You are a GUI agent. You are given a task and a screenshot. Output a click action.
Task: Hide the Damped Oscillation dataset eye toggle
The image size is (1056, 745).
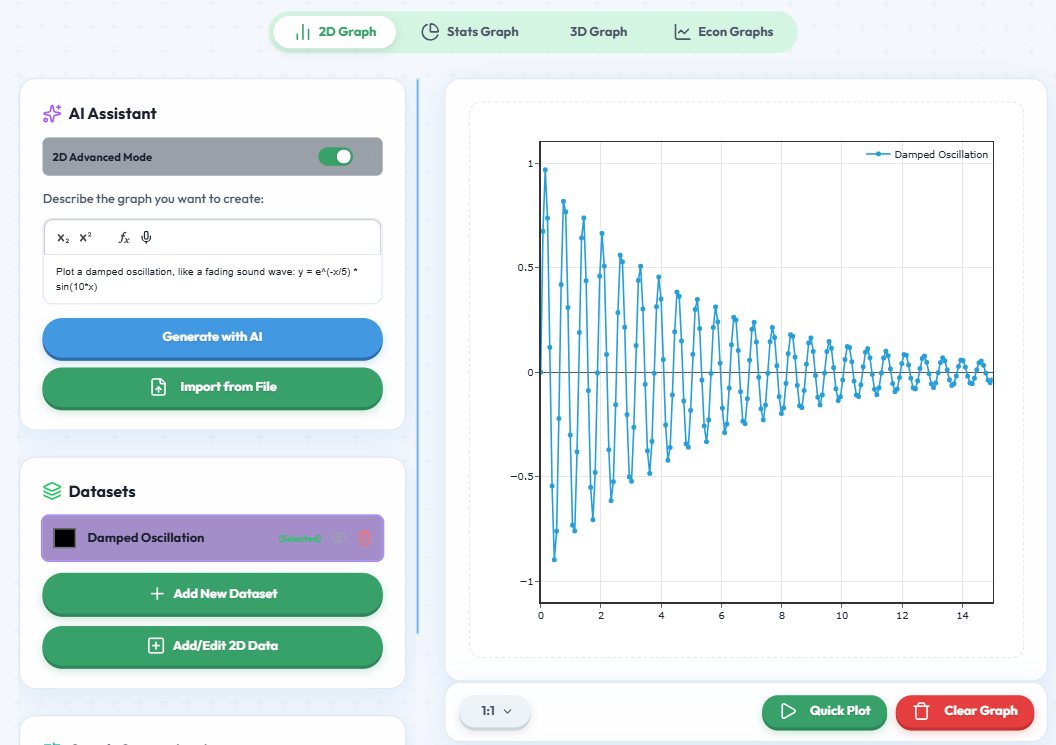pyautogui.click(x=337, y=537)
